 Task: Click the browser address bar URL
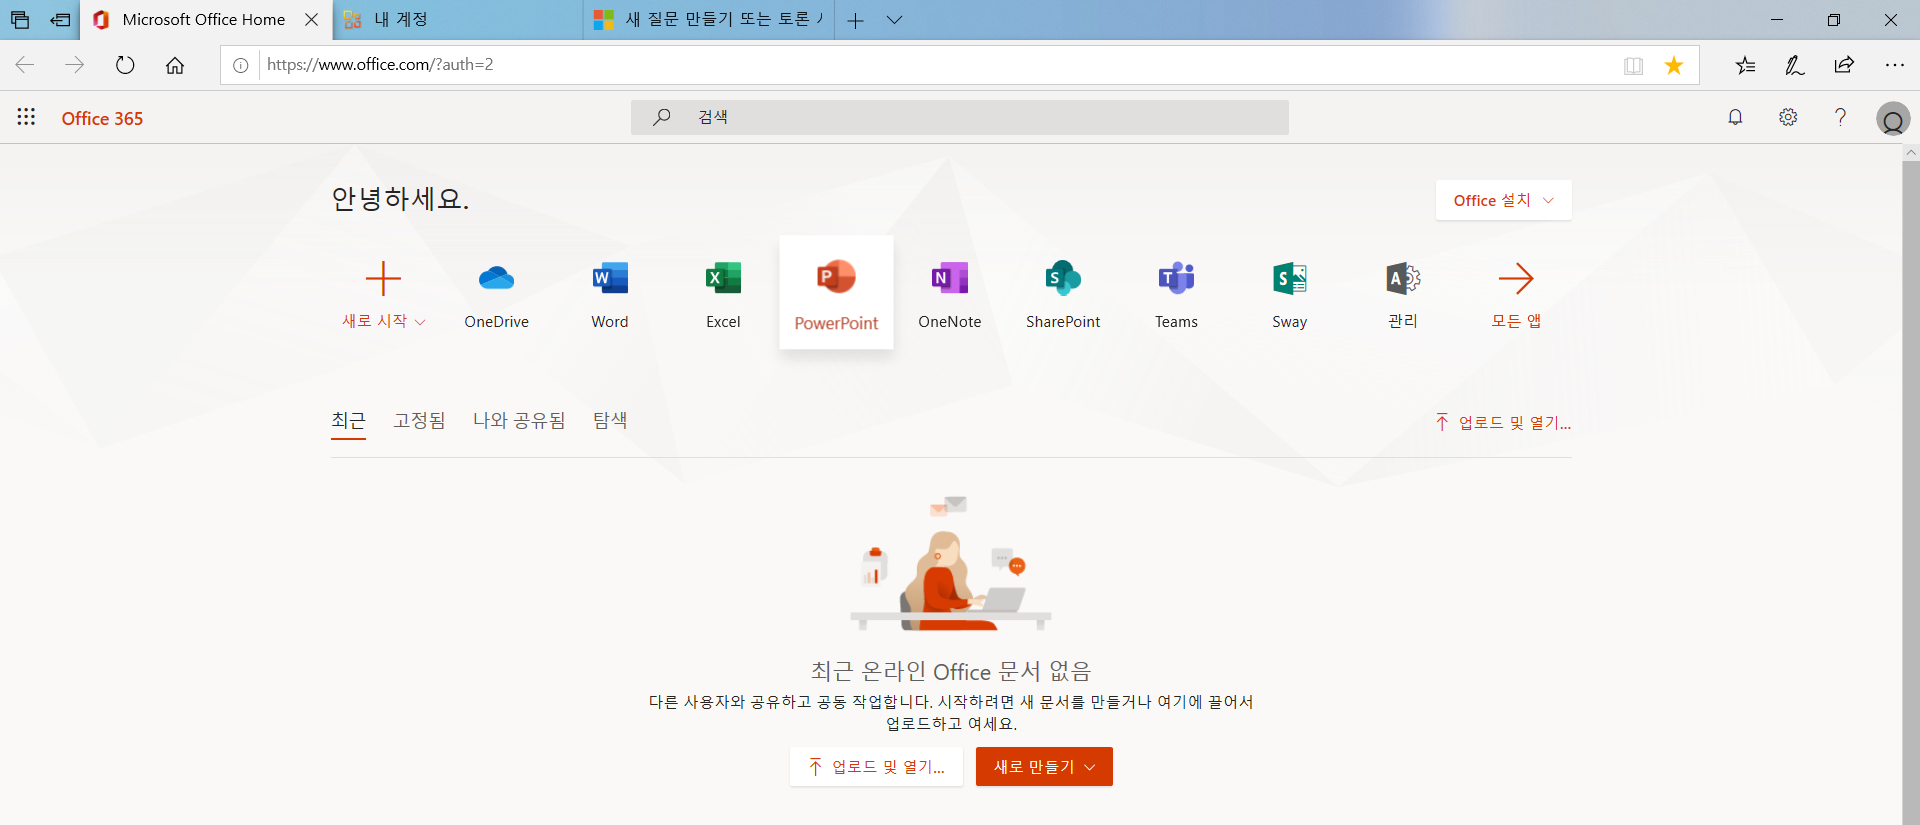(380, 65)
